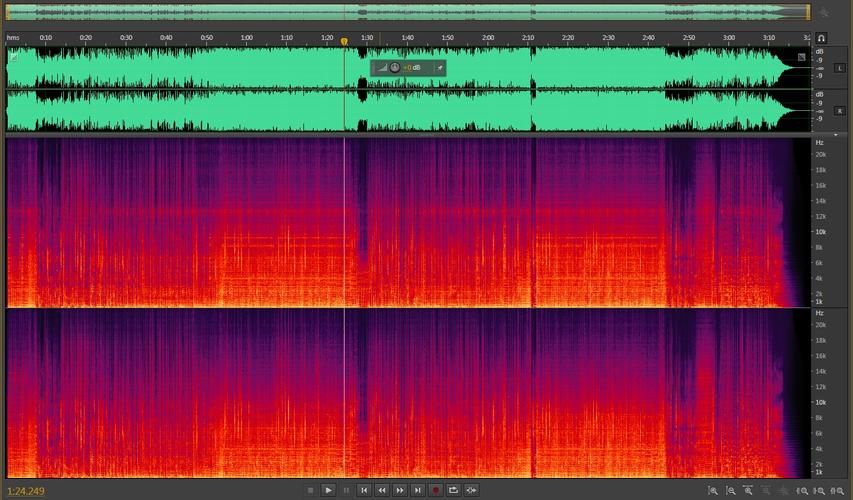This screenshot has width=853, height=500.
Task: Click the Fast Forward button
Action: (x=400, y=490)
